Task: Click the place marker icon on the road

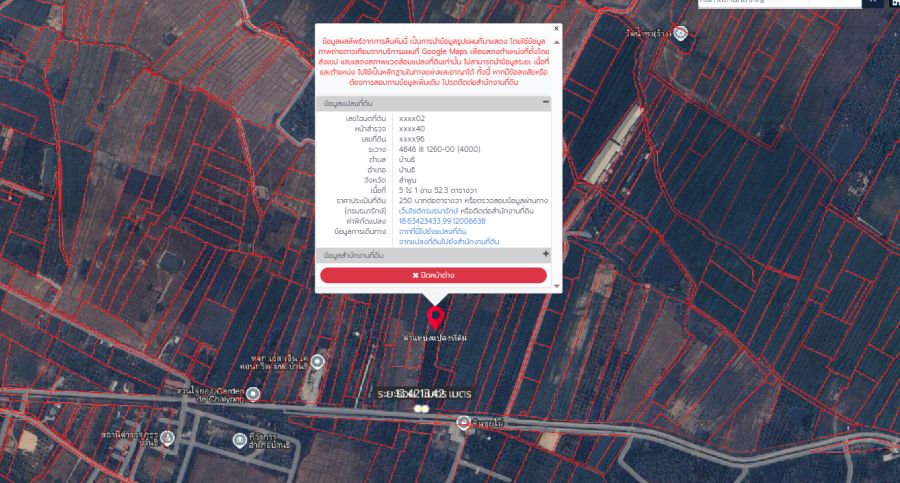Action: click(x=461, y=423)
